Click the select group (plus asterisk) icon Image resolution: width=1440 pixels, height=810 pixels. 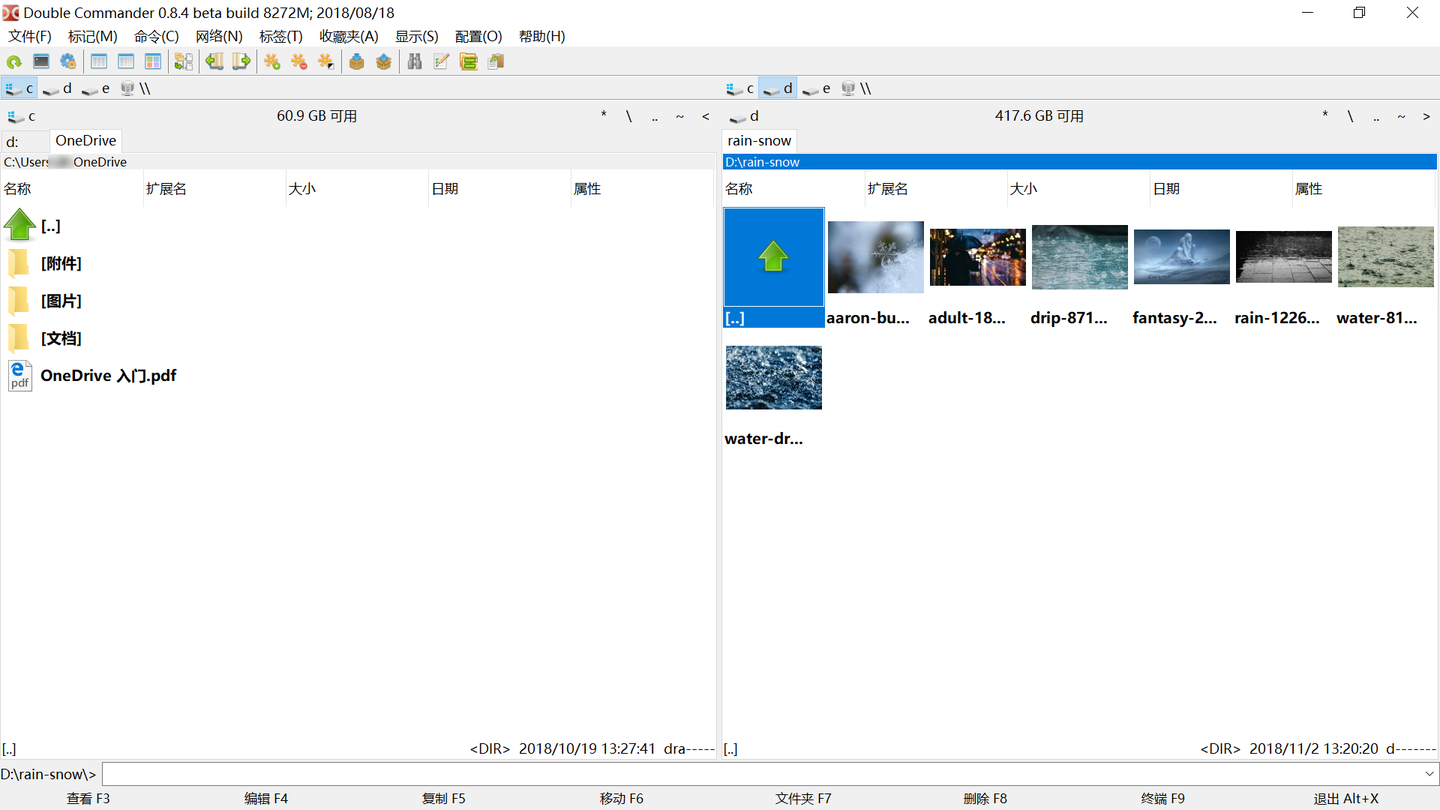272,62
